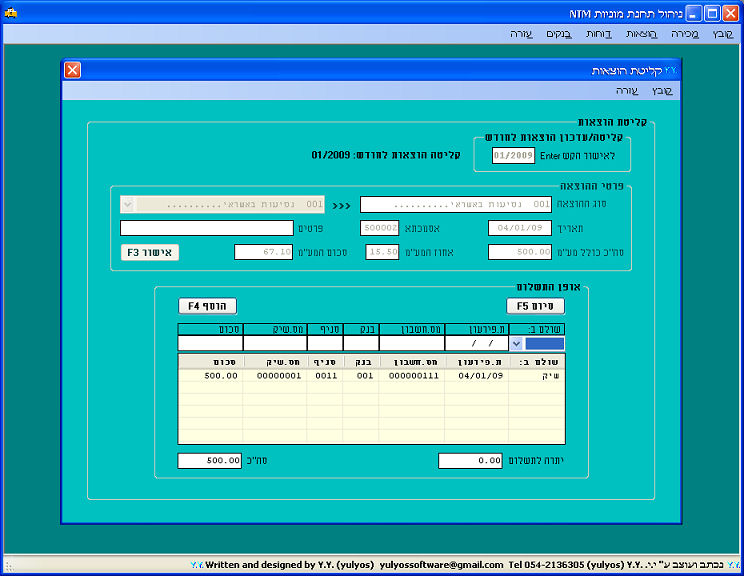Screen dimensions: 744x576
Task: Click the מס.חשבון grid column header
Action: pos(412,362)
